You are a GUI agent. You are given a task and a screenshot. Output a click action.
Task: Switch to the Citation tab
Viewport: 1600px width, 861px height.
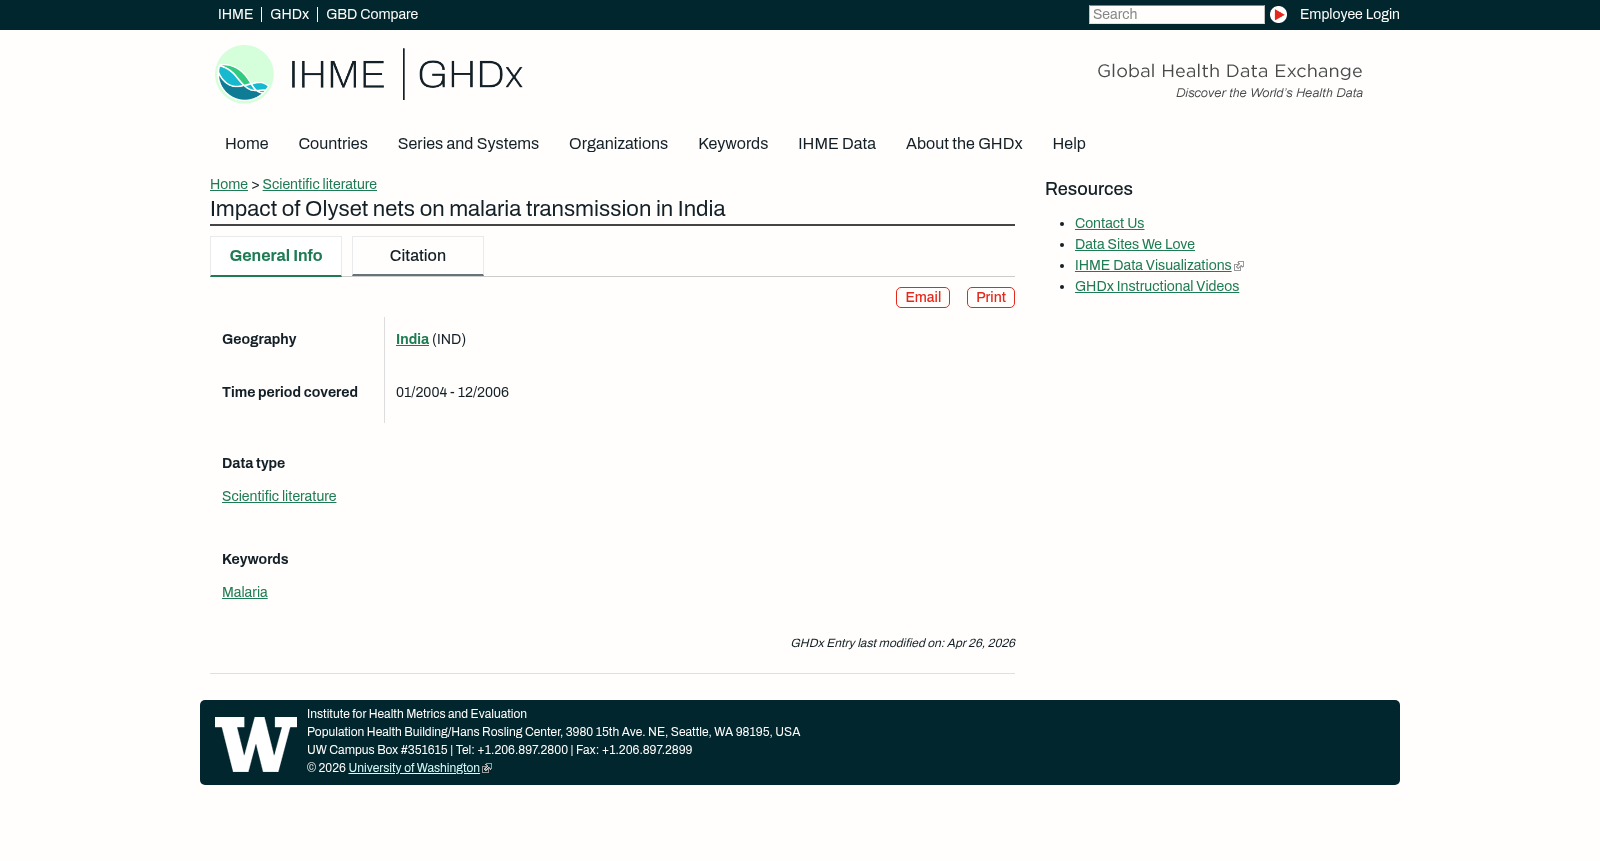coord(418,256)
